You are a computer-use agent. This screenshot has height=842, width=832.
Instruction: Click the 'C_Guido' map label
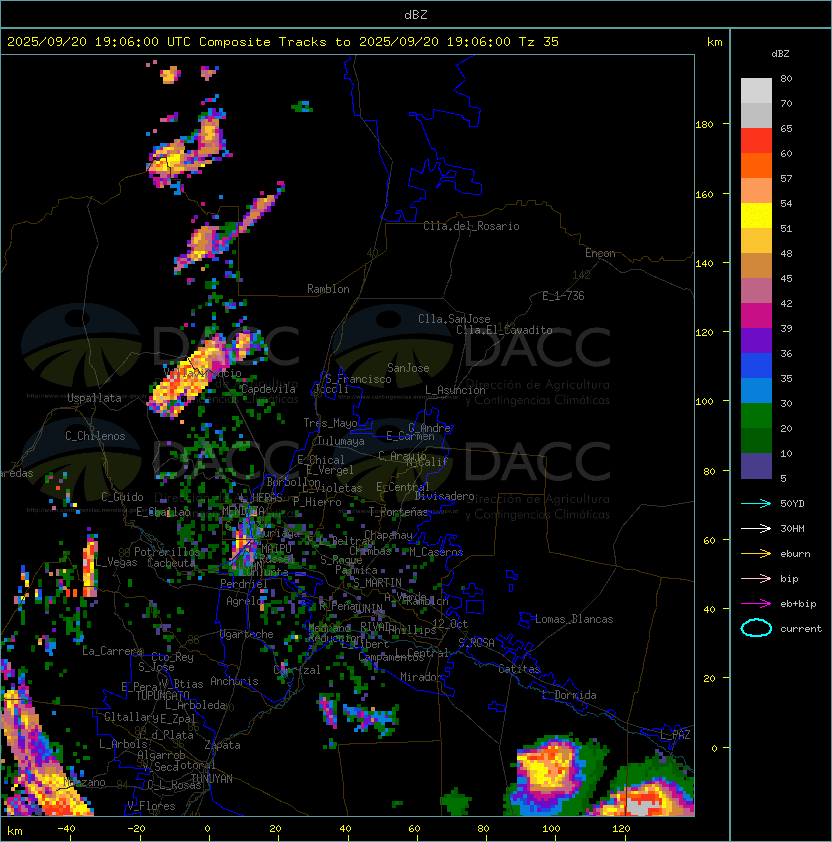click(122, 497)
